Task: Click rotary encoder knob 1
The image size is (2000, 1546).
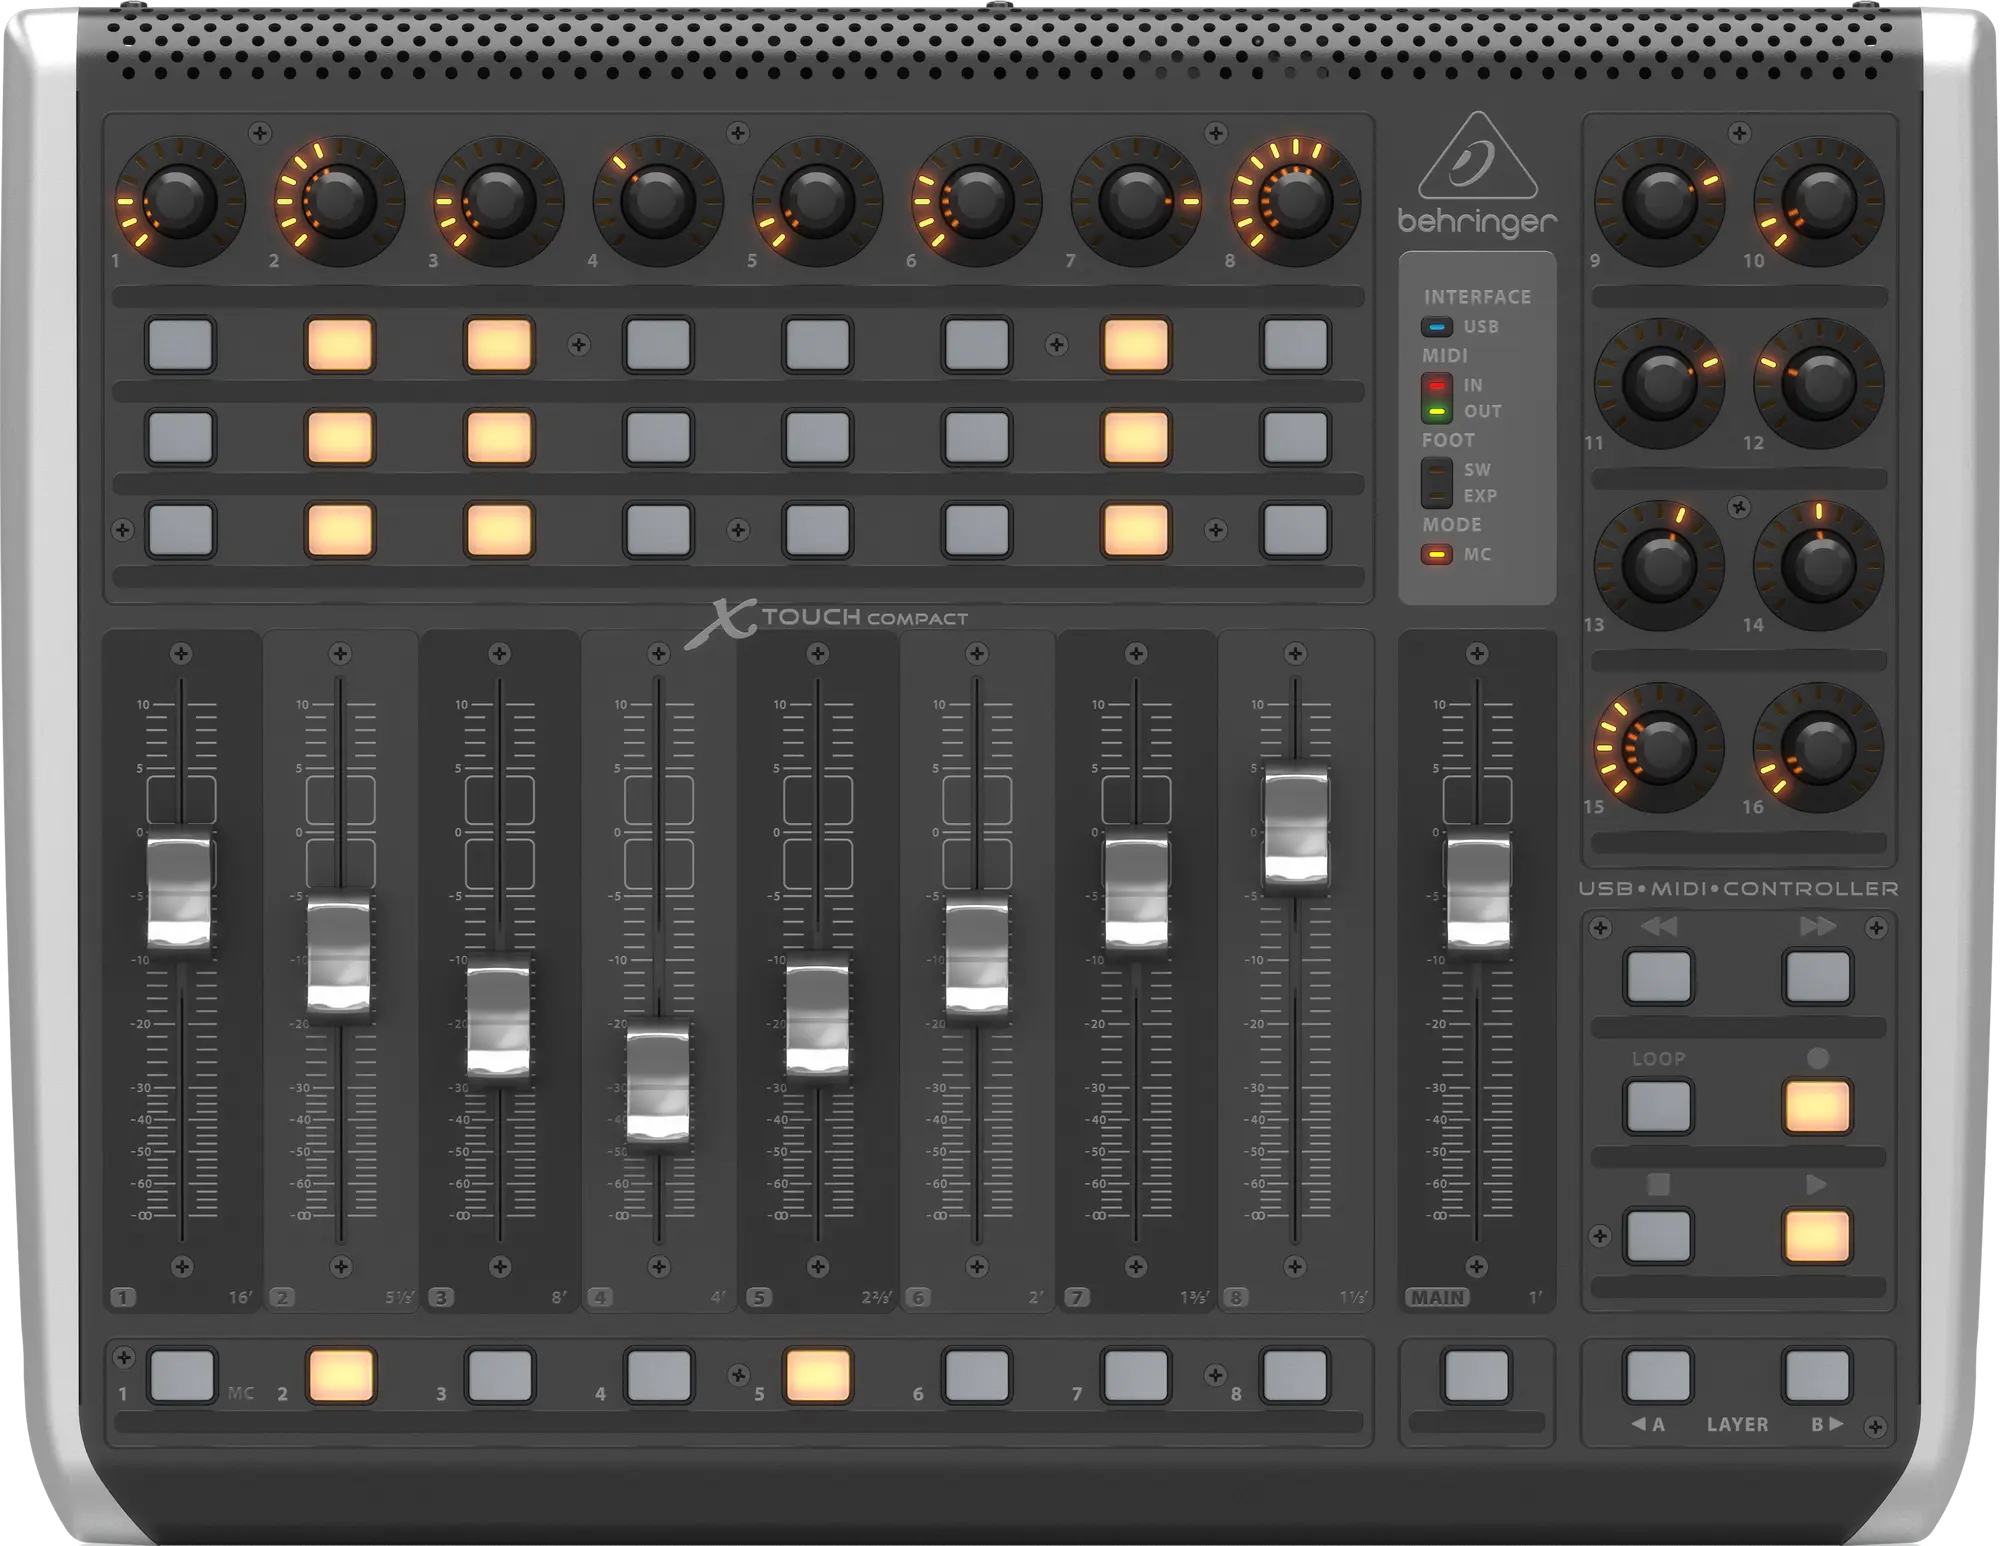Action: (180, 201)
